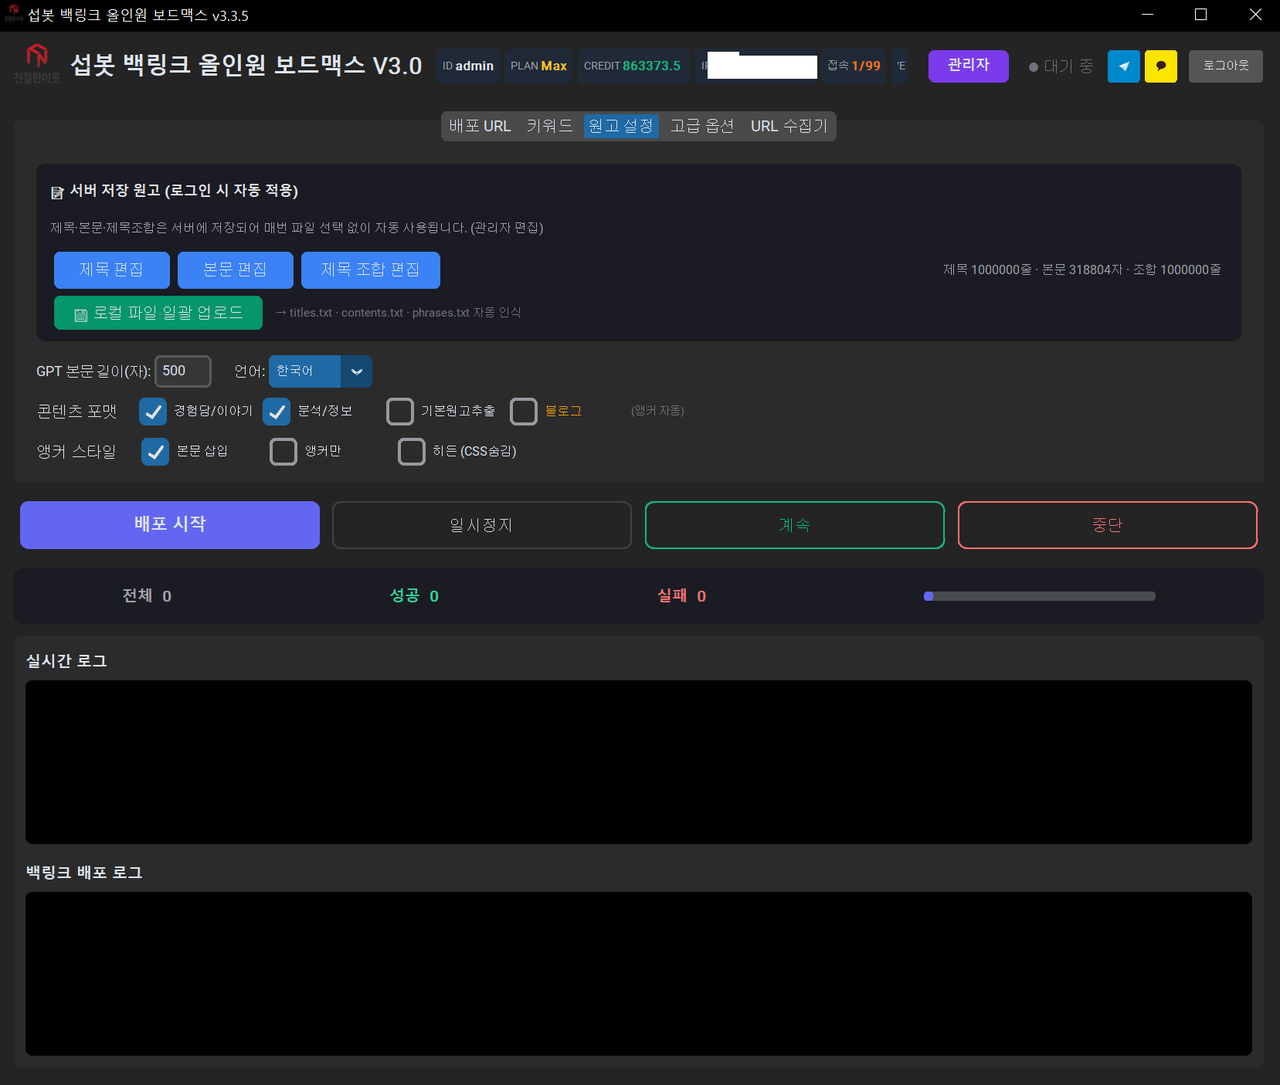
Task: Click the titles.txt auto-detect hint text
Action: pyautogui.click(x=398, y=313)
